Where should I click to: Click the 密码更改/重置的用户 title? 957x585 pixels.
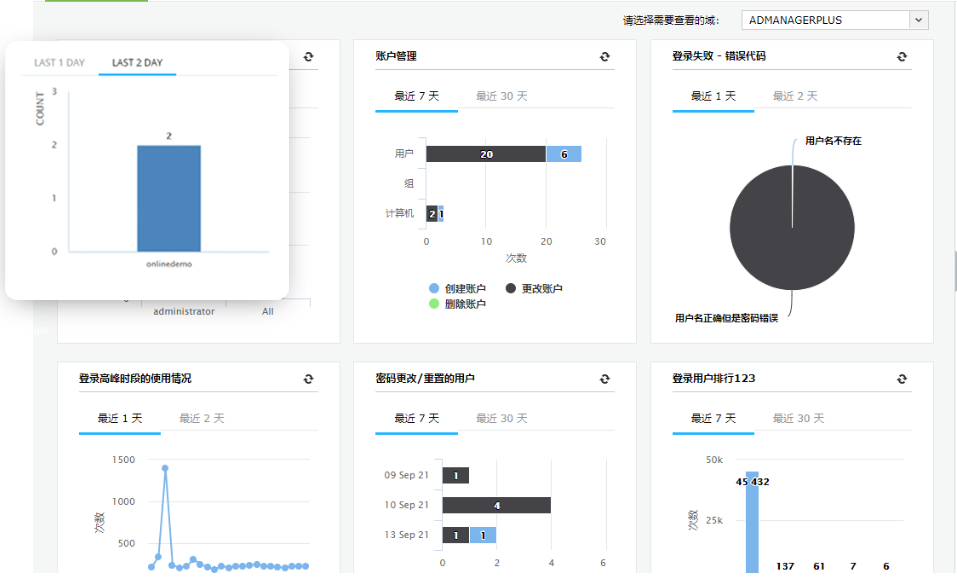[x=425, y=379]
